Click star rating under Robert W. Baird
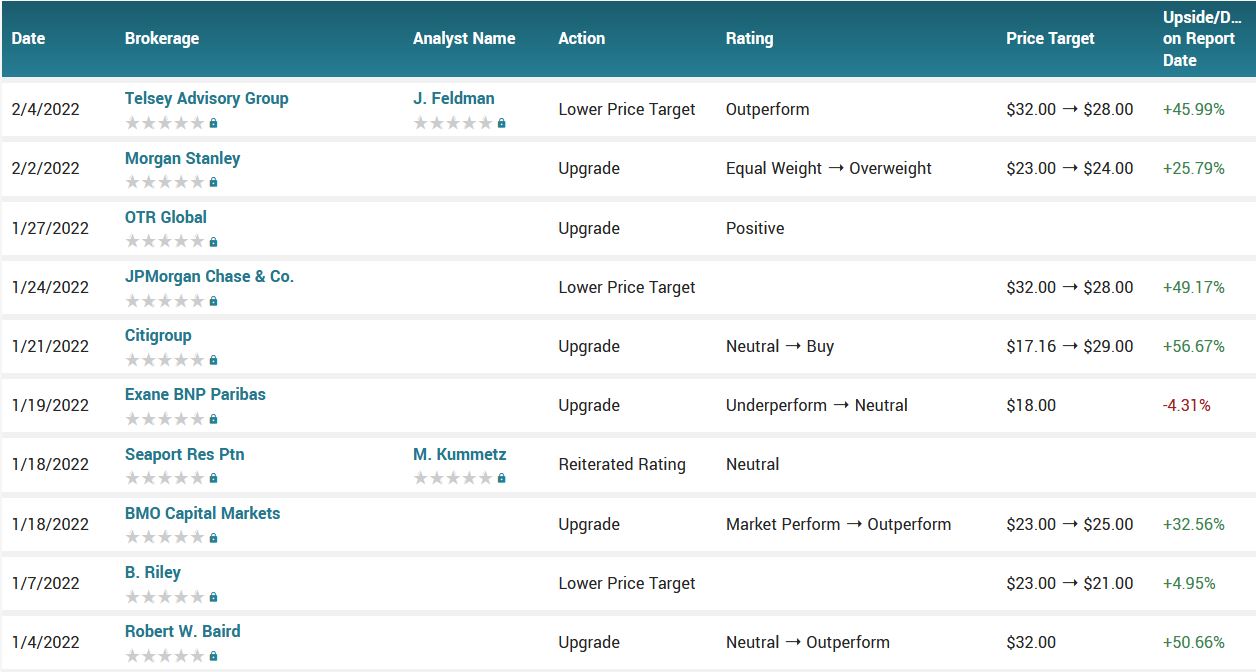The width and height of the screenshot is (1256, 672). 165,656
